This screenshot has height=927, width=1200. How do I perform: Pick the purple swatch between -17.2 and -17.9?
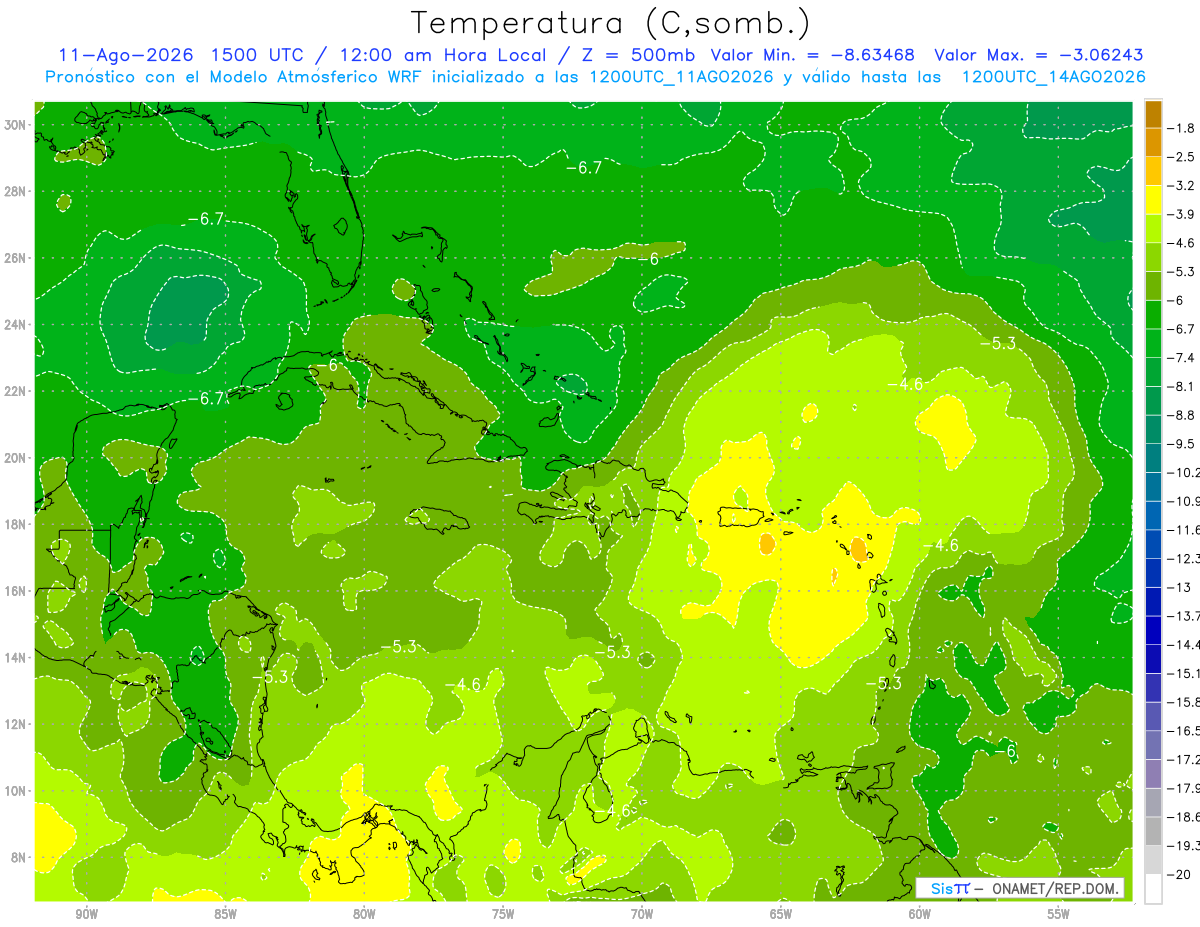(x=1153, y=773)
